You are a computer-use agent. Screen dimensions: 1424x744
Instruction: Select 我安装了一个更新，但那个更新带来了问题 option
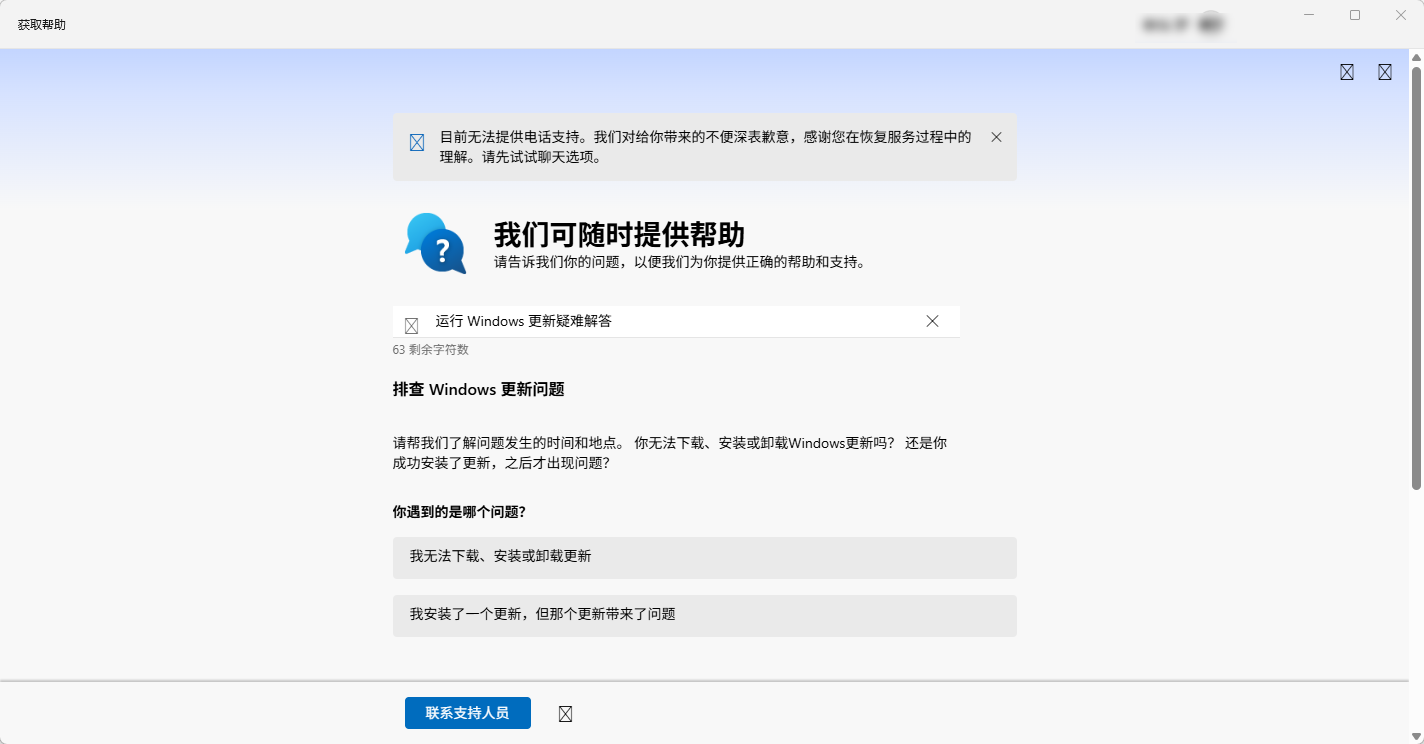coord(705,615)
